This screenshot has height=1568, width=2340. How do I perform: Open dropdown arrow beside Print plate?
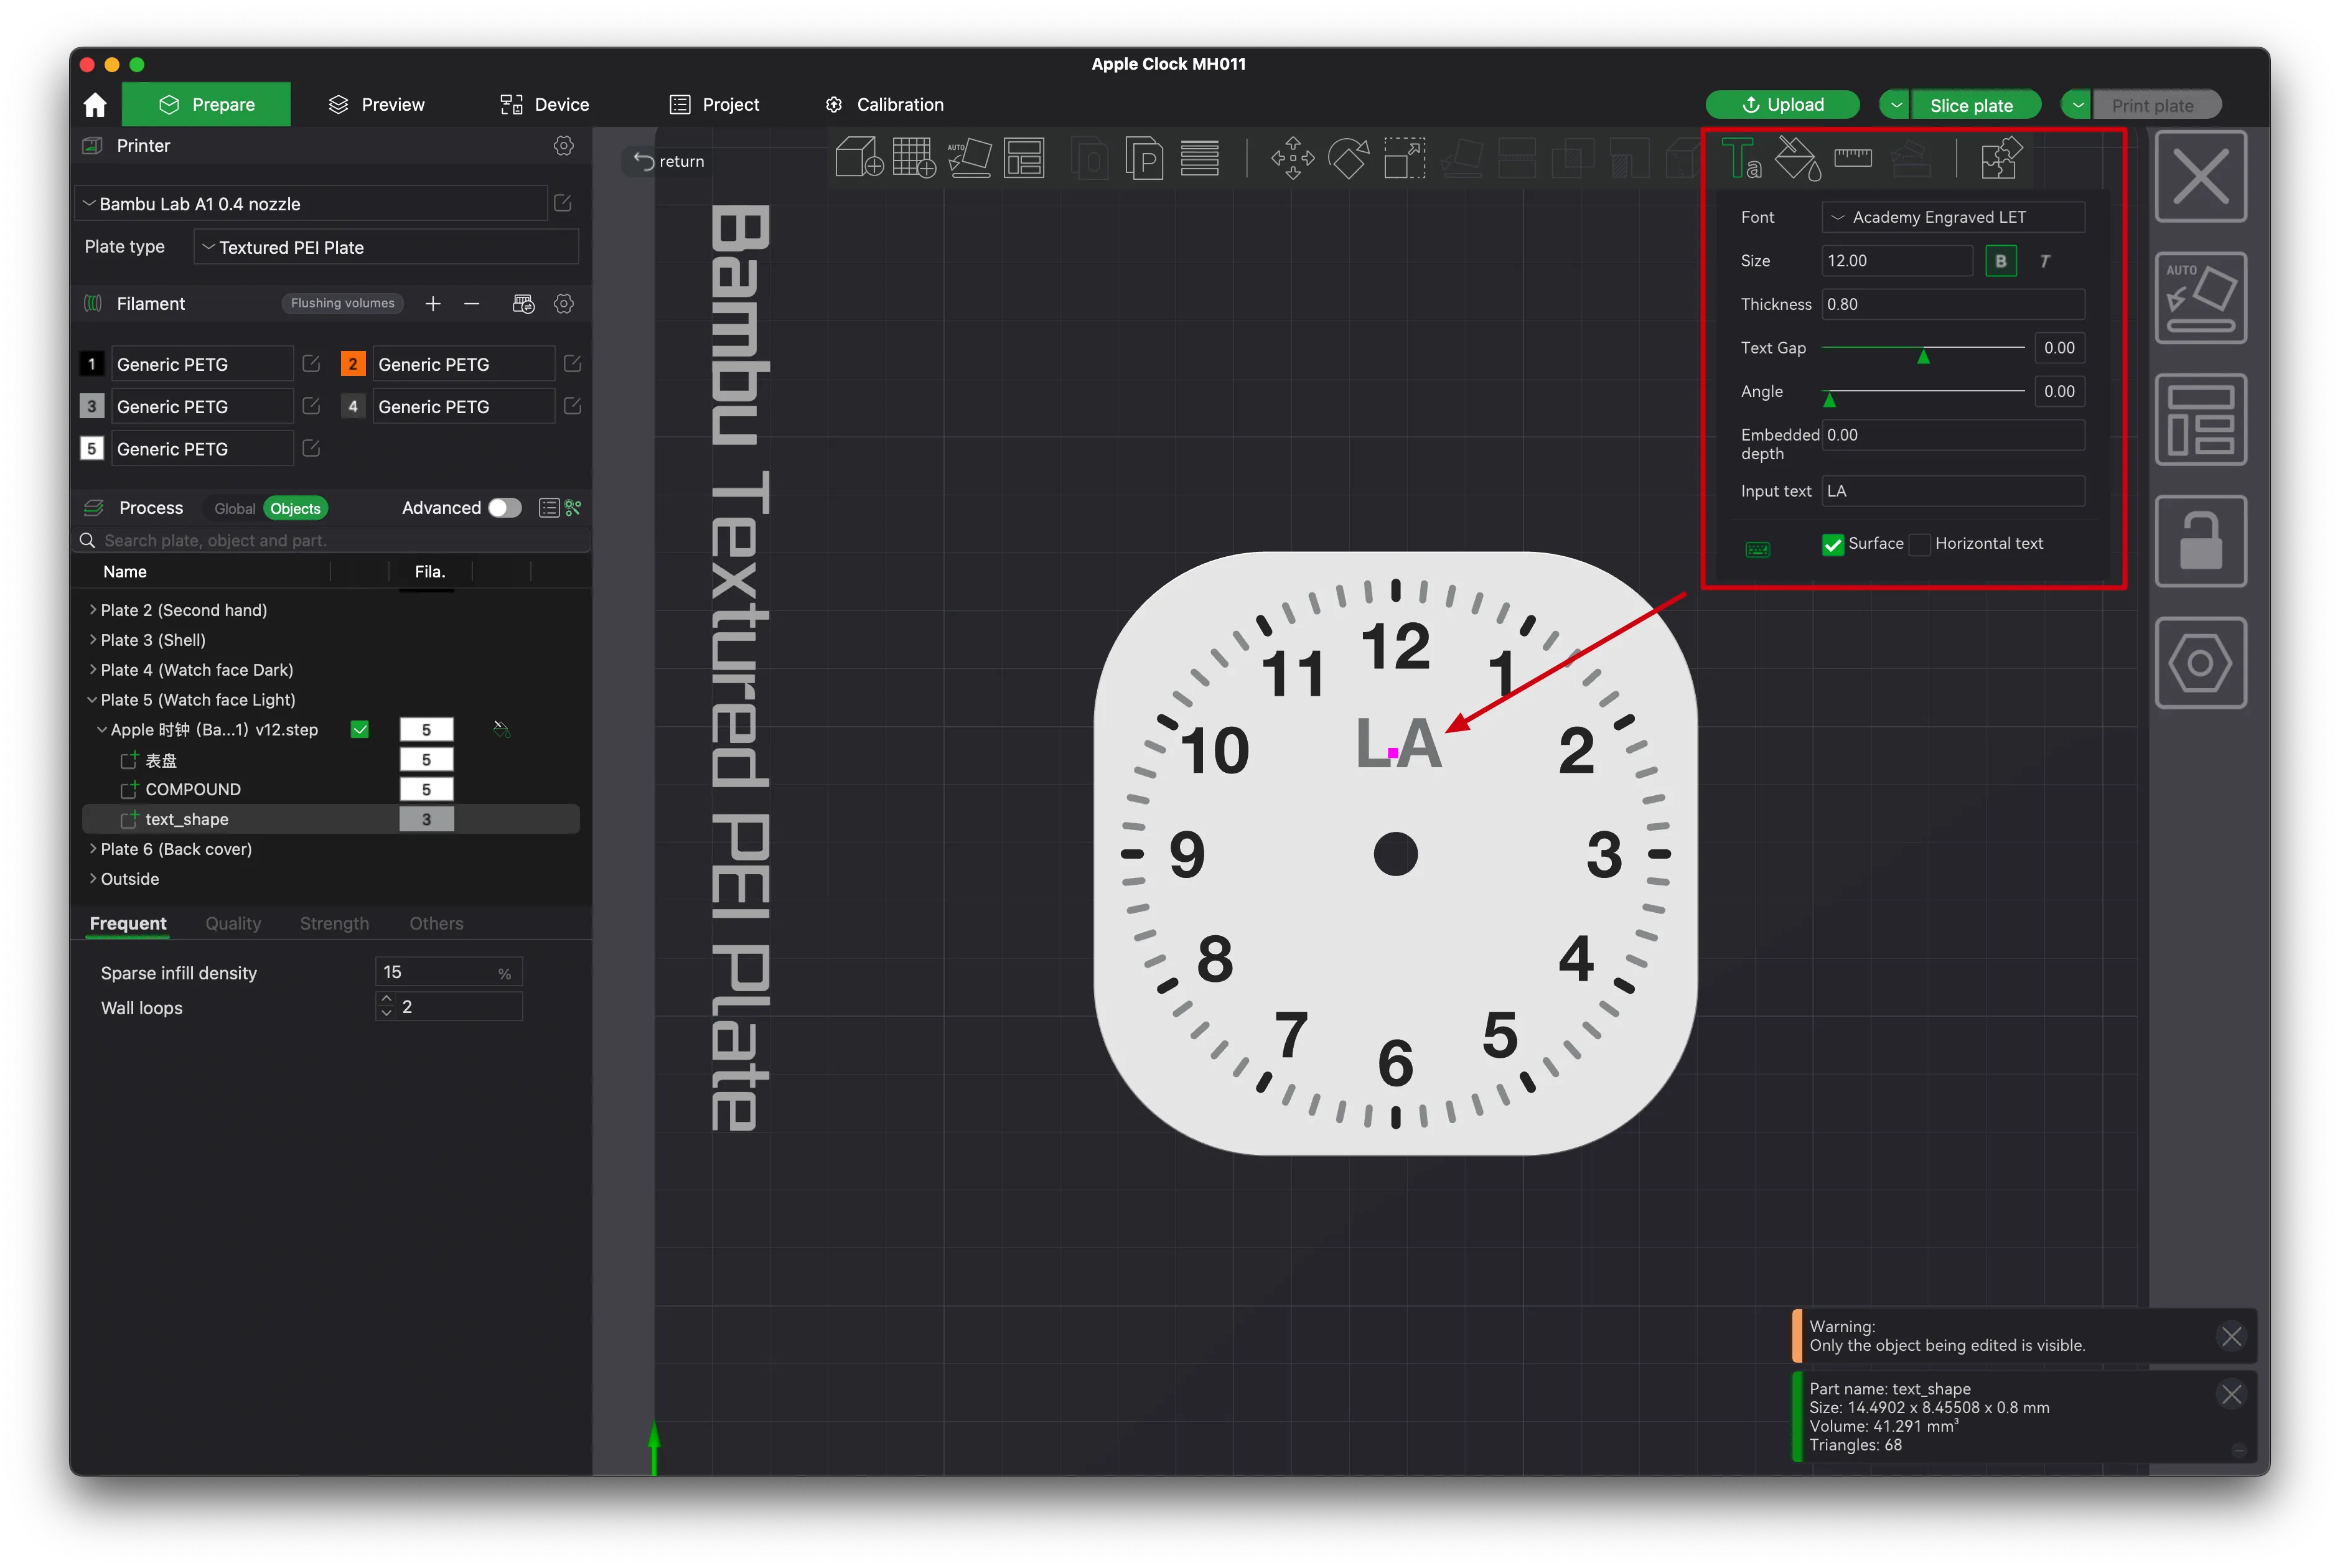coord(2078,105)
